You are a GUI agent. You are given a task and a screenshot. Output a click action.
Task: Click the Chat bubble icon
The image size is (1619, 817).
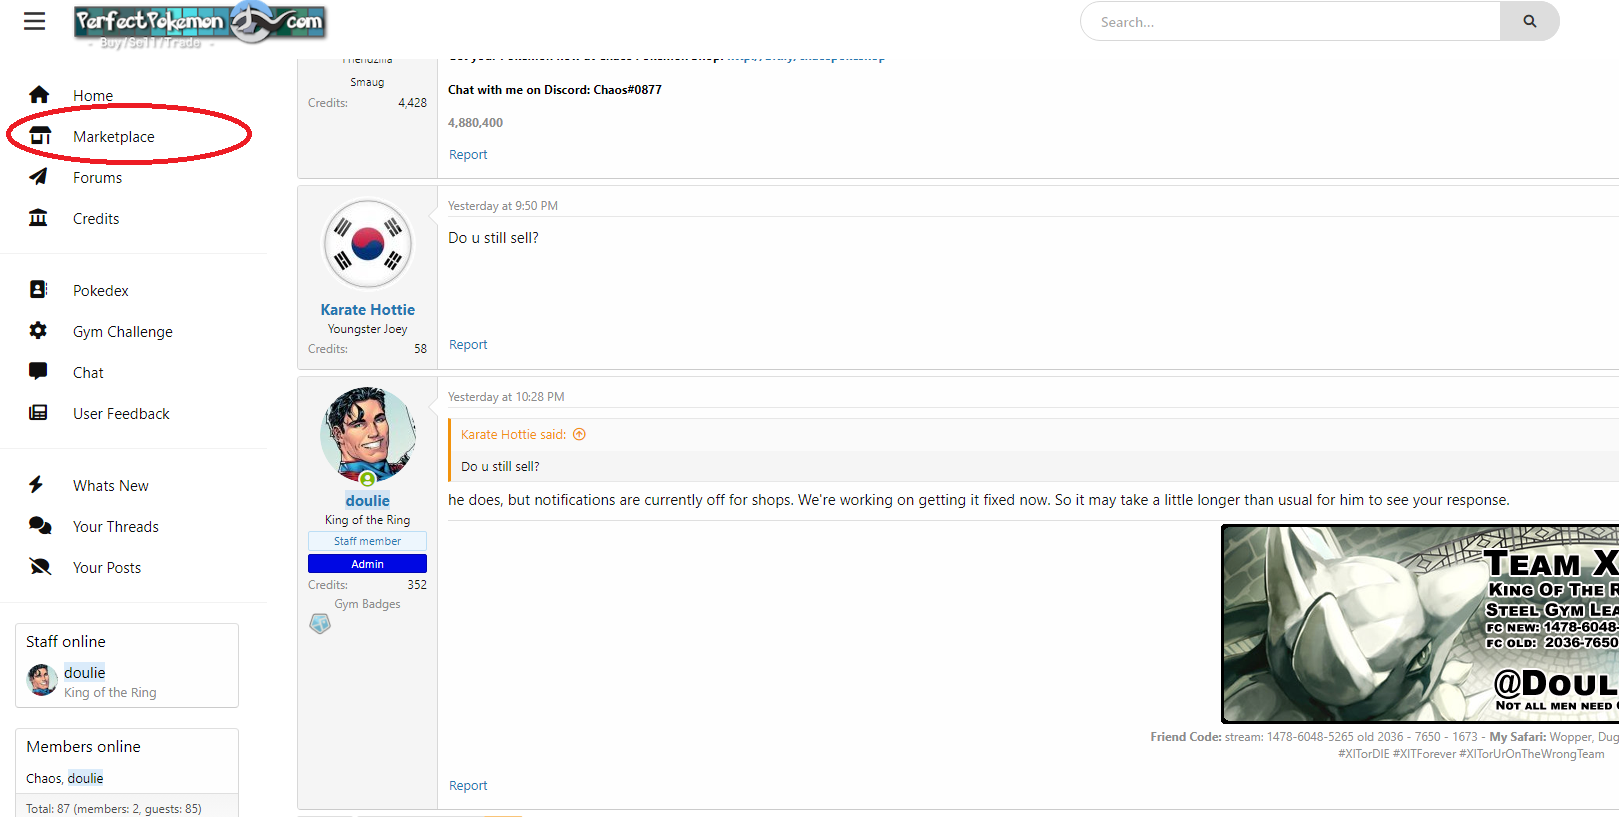(38, 371)
